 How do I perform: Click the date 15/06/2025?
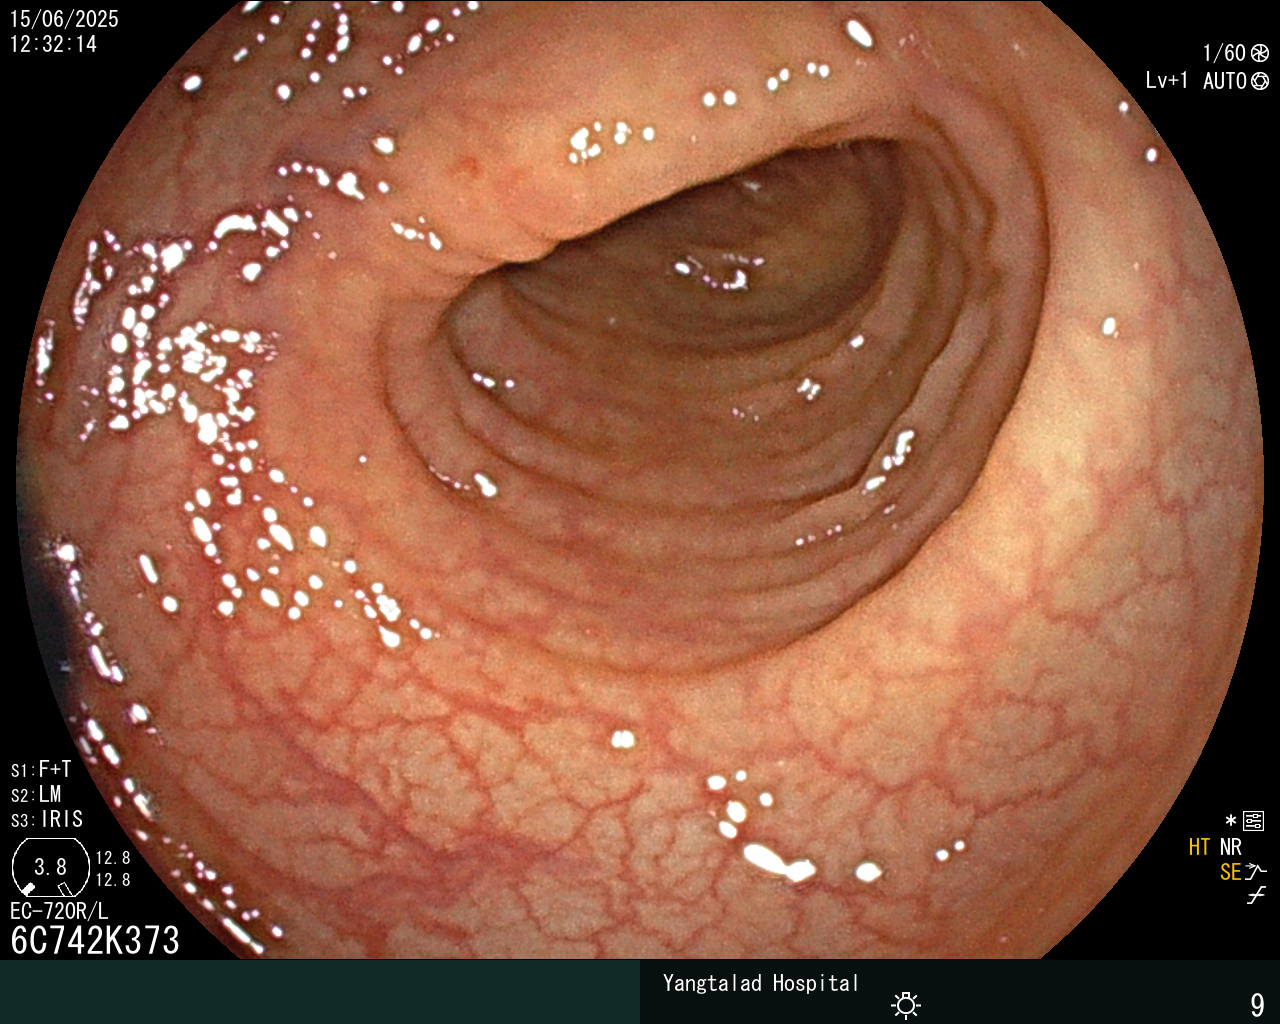[x=64, y=19]
